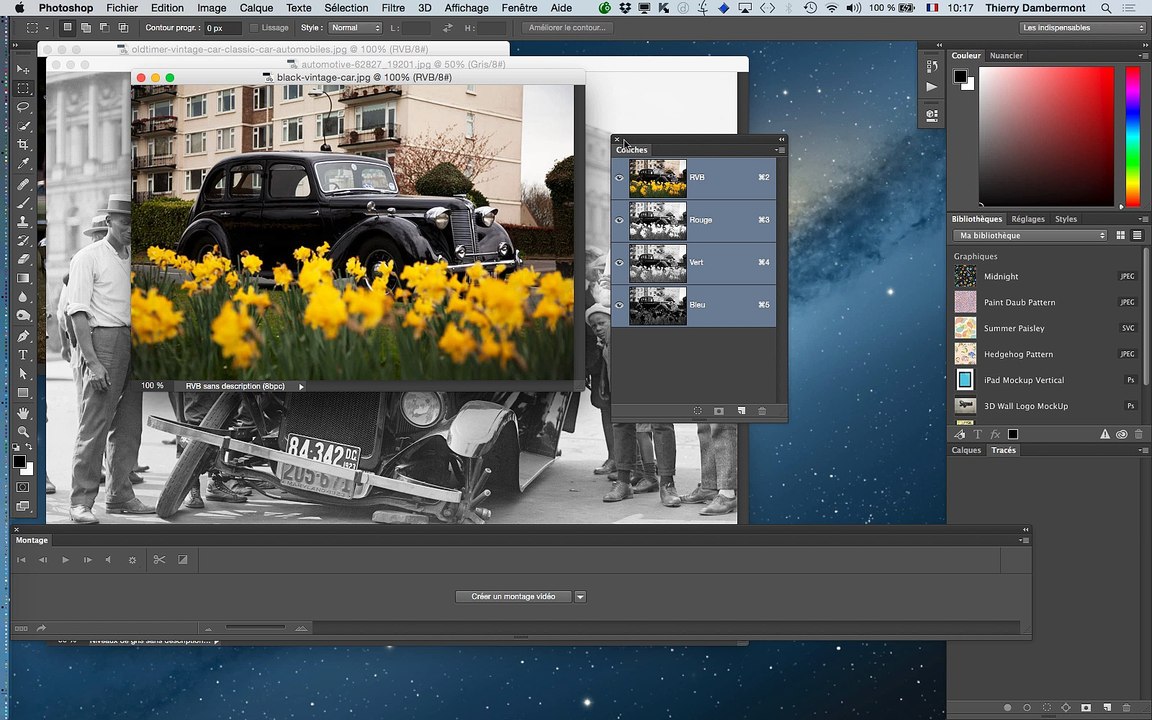The width and height of the screenshot is (1152, 720).
Task: Toggle visibility of the Bleu channel
Action: (619, 305)
